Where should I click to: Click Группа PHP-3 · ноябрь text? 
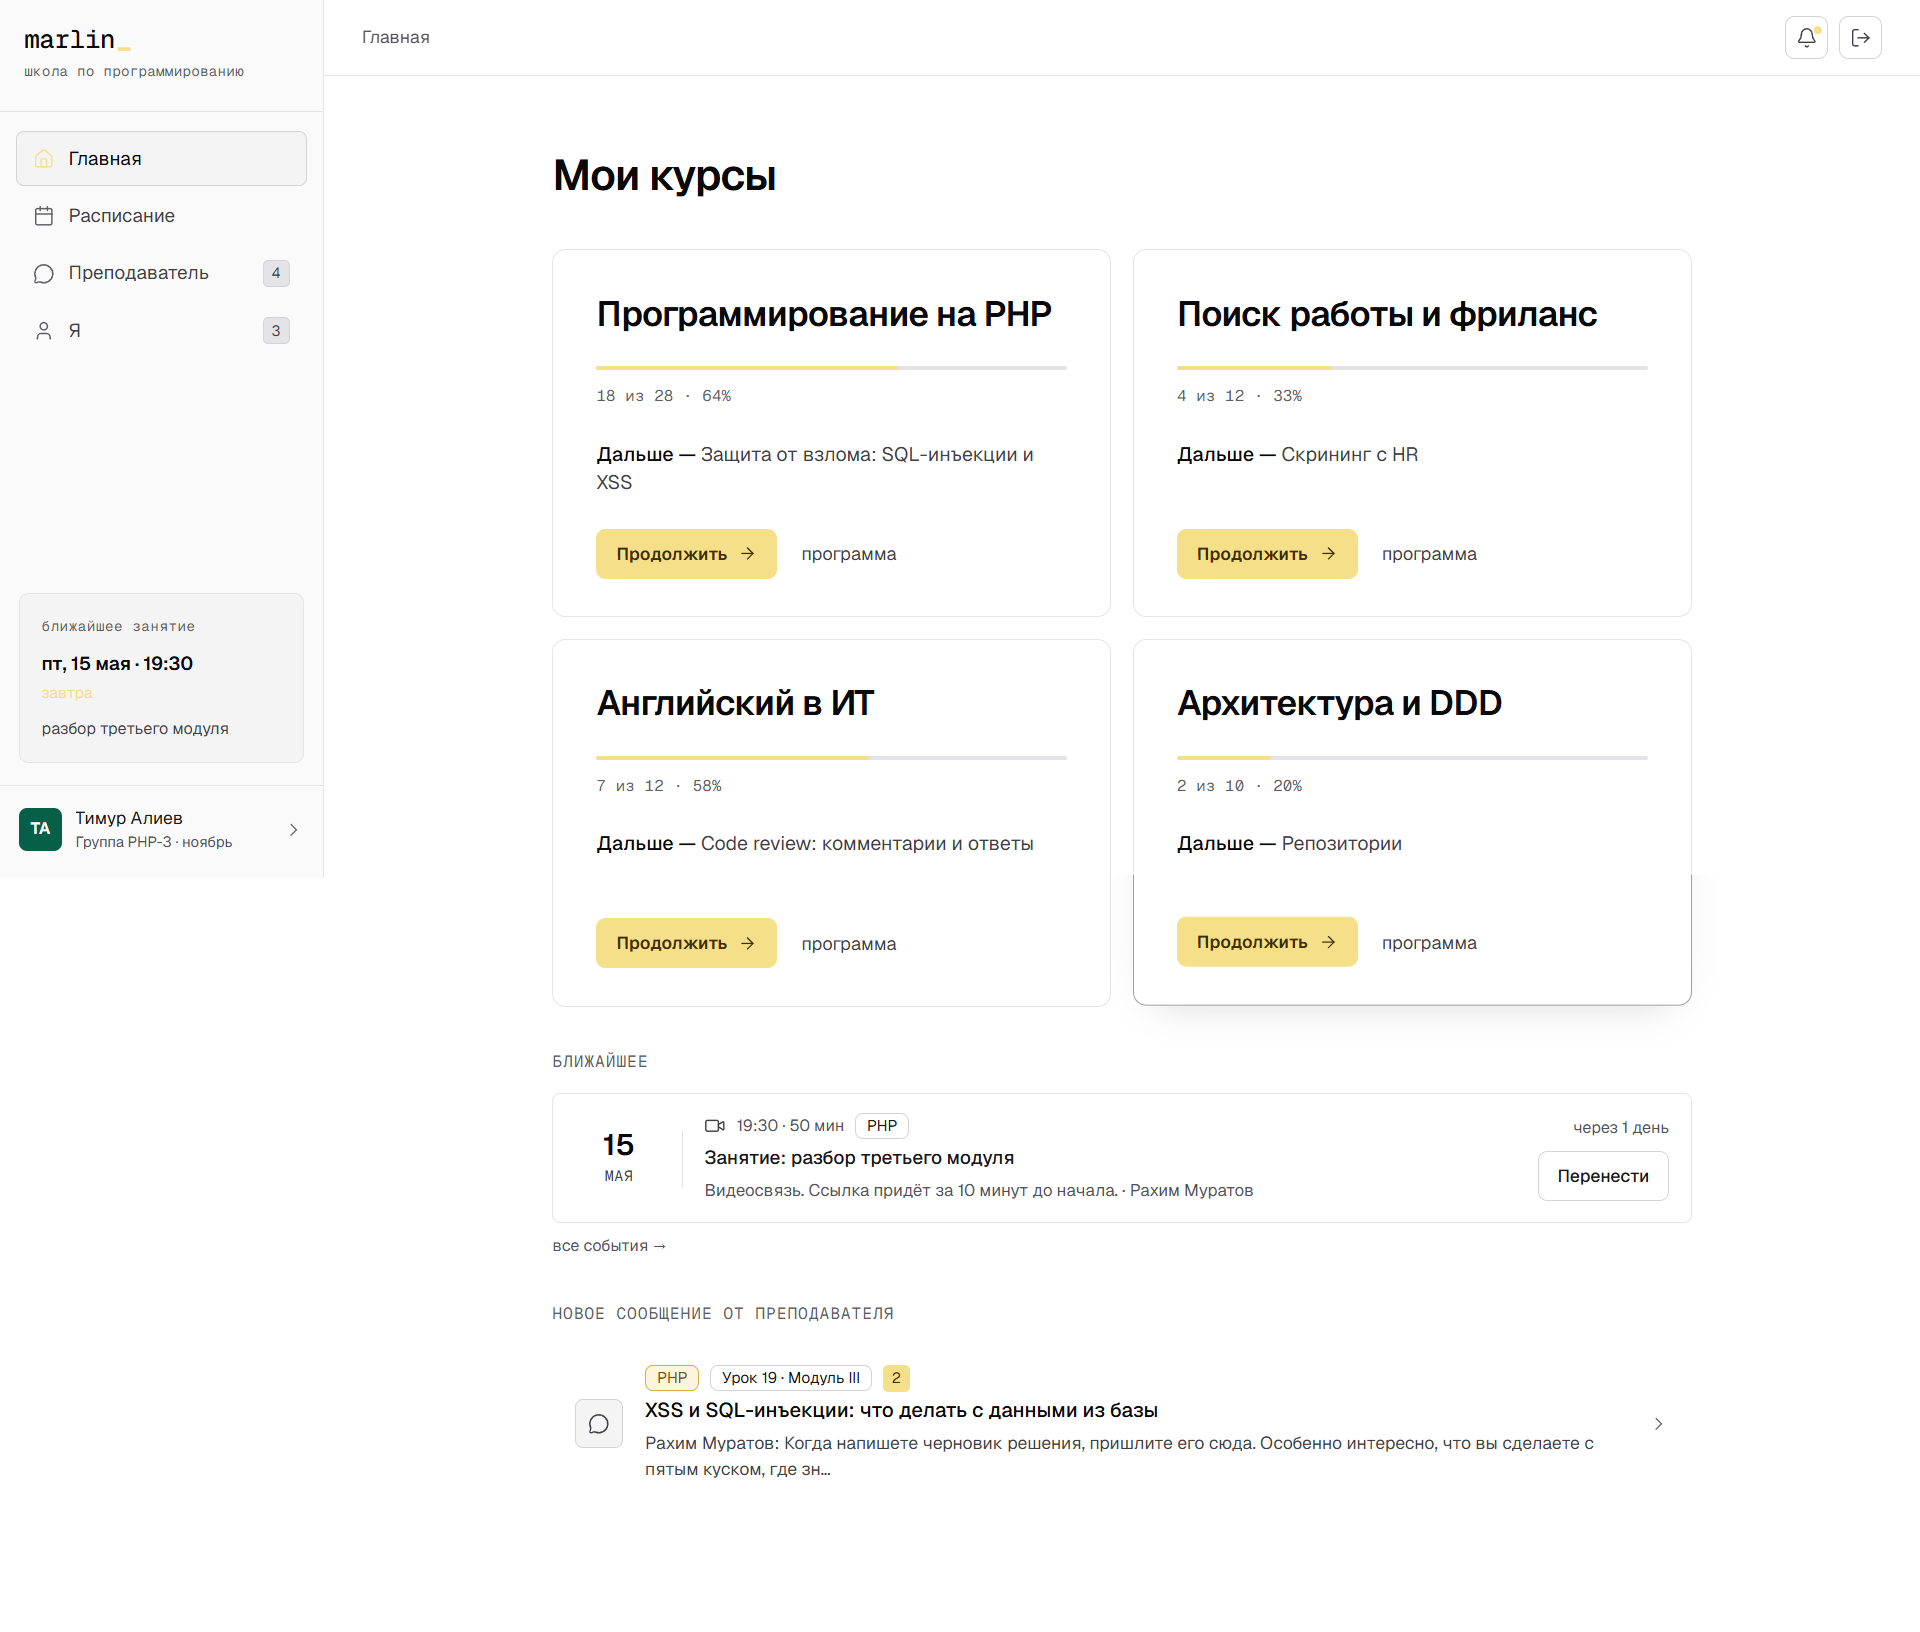154,842
